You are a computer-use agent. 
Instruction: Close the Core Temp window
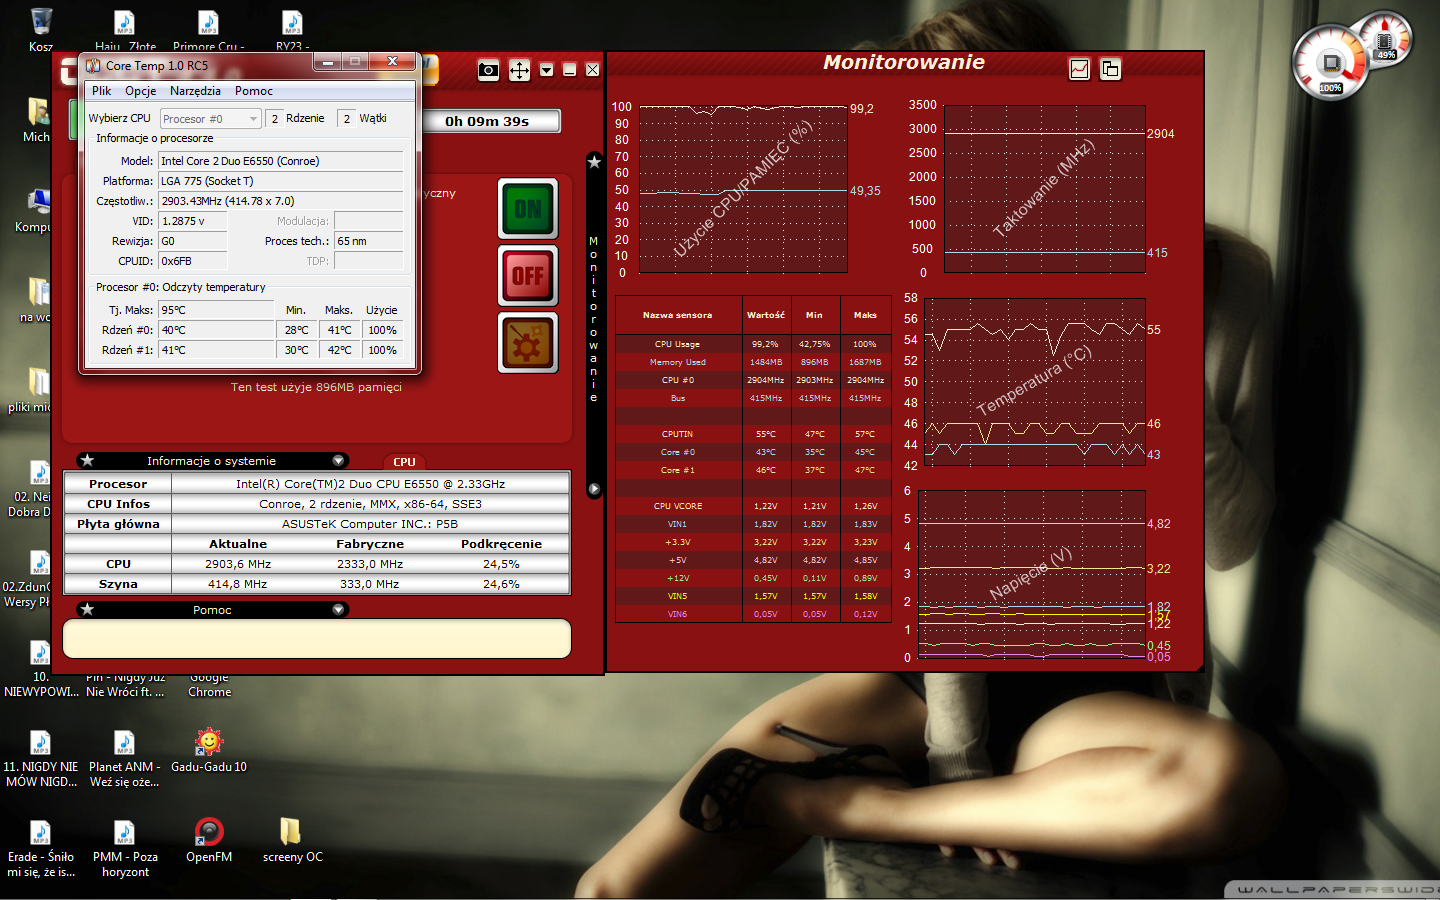click(x=393, y=62)
